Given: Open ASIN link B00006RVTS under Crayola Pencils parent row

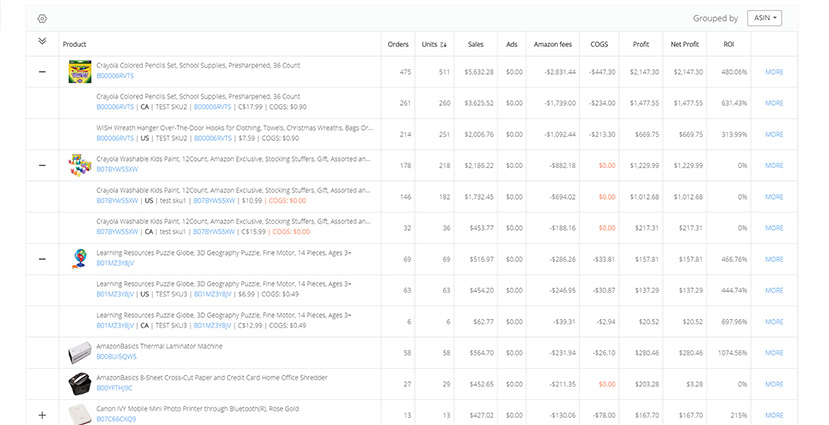Looking at the screenshot, I should tap(115, 76).
